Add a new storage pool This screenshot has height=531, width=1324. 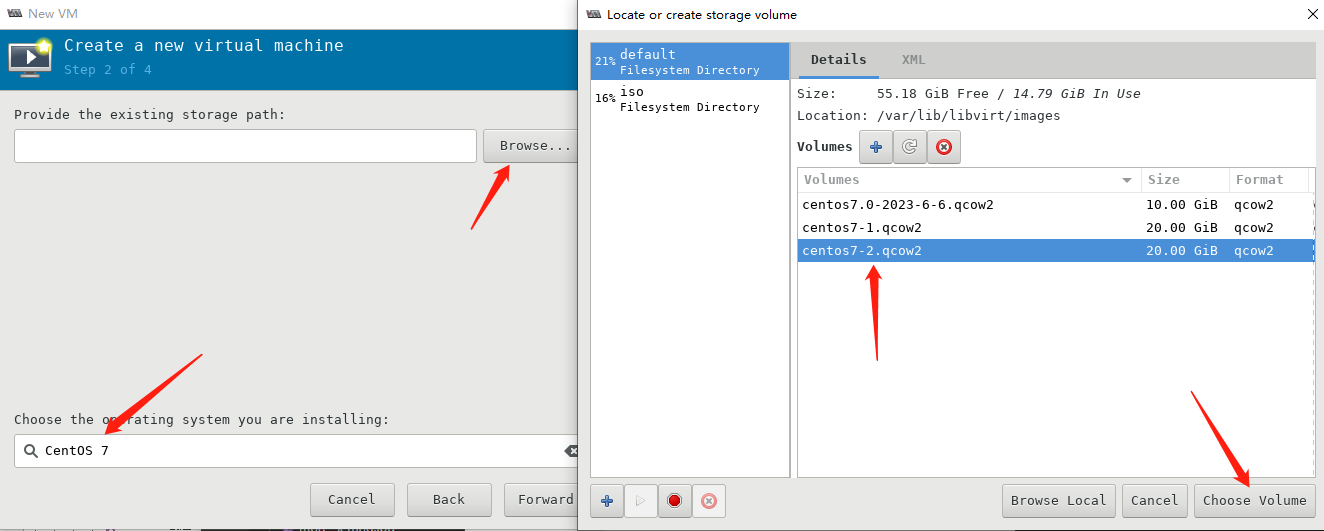607,500
